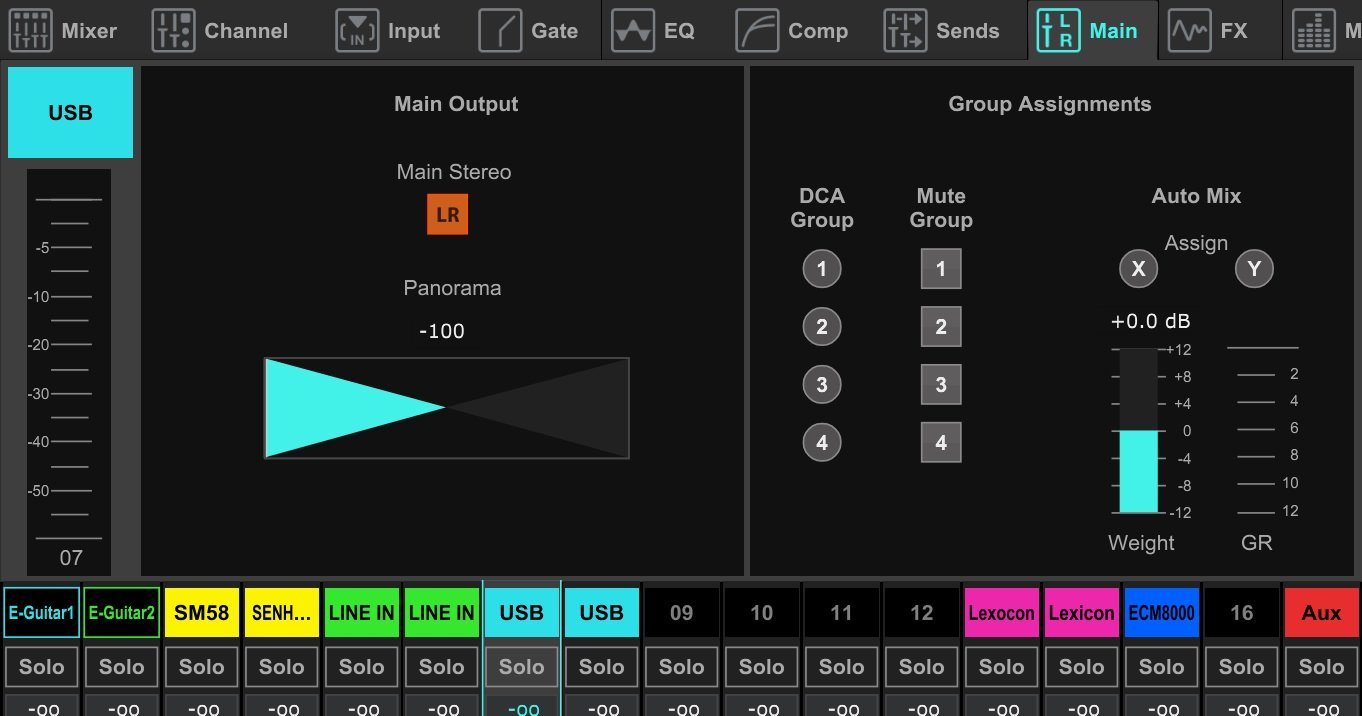
Task: Toggle the LR main stereo assignment
Action: click(447, 215)
